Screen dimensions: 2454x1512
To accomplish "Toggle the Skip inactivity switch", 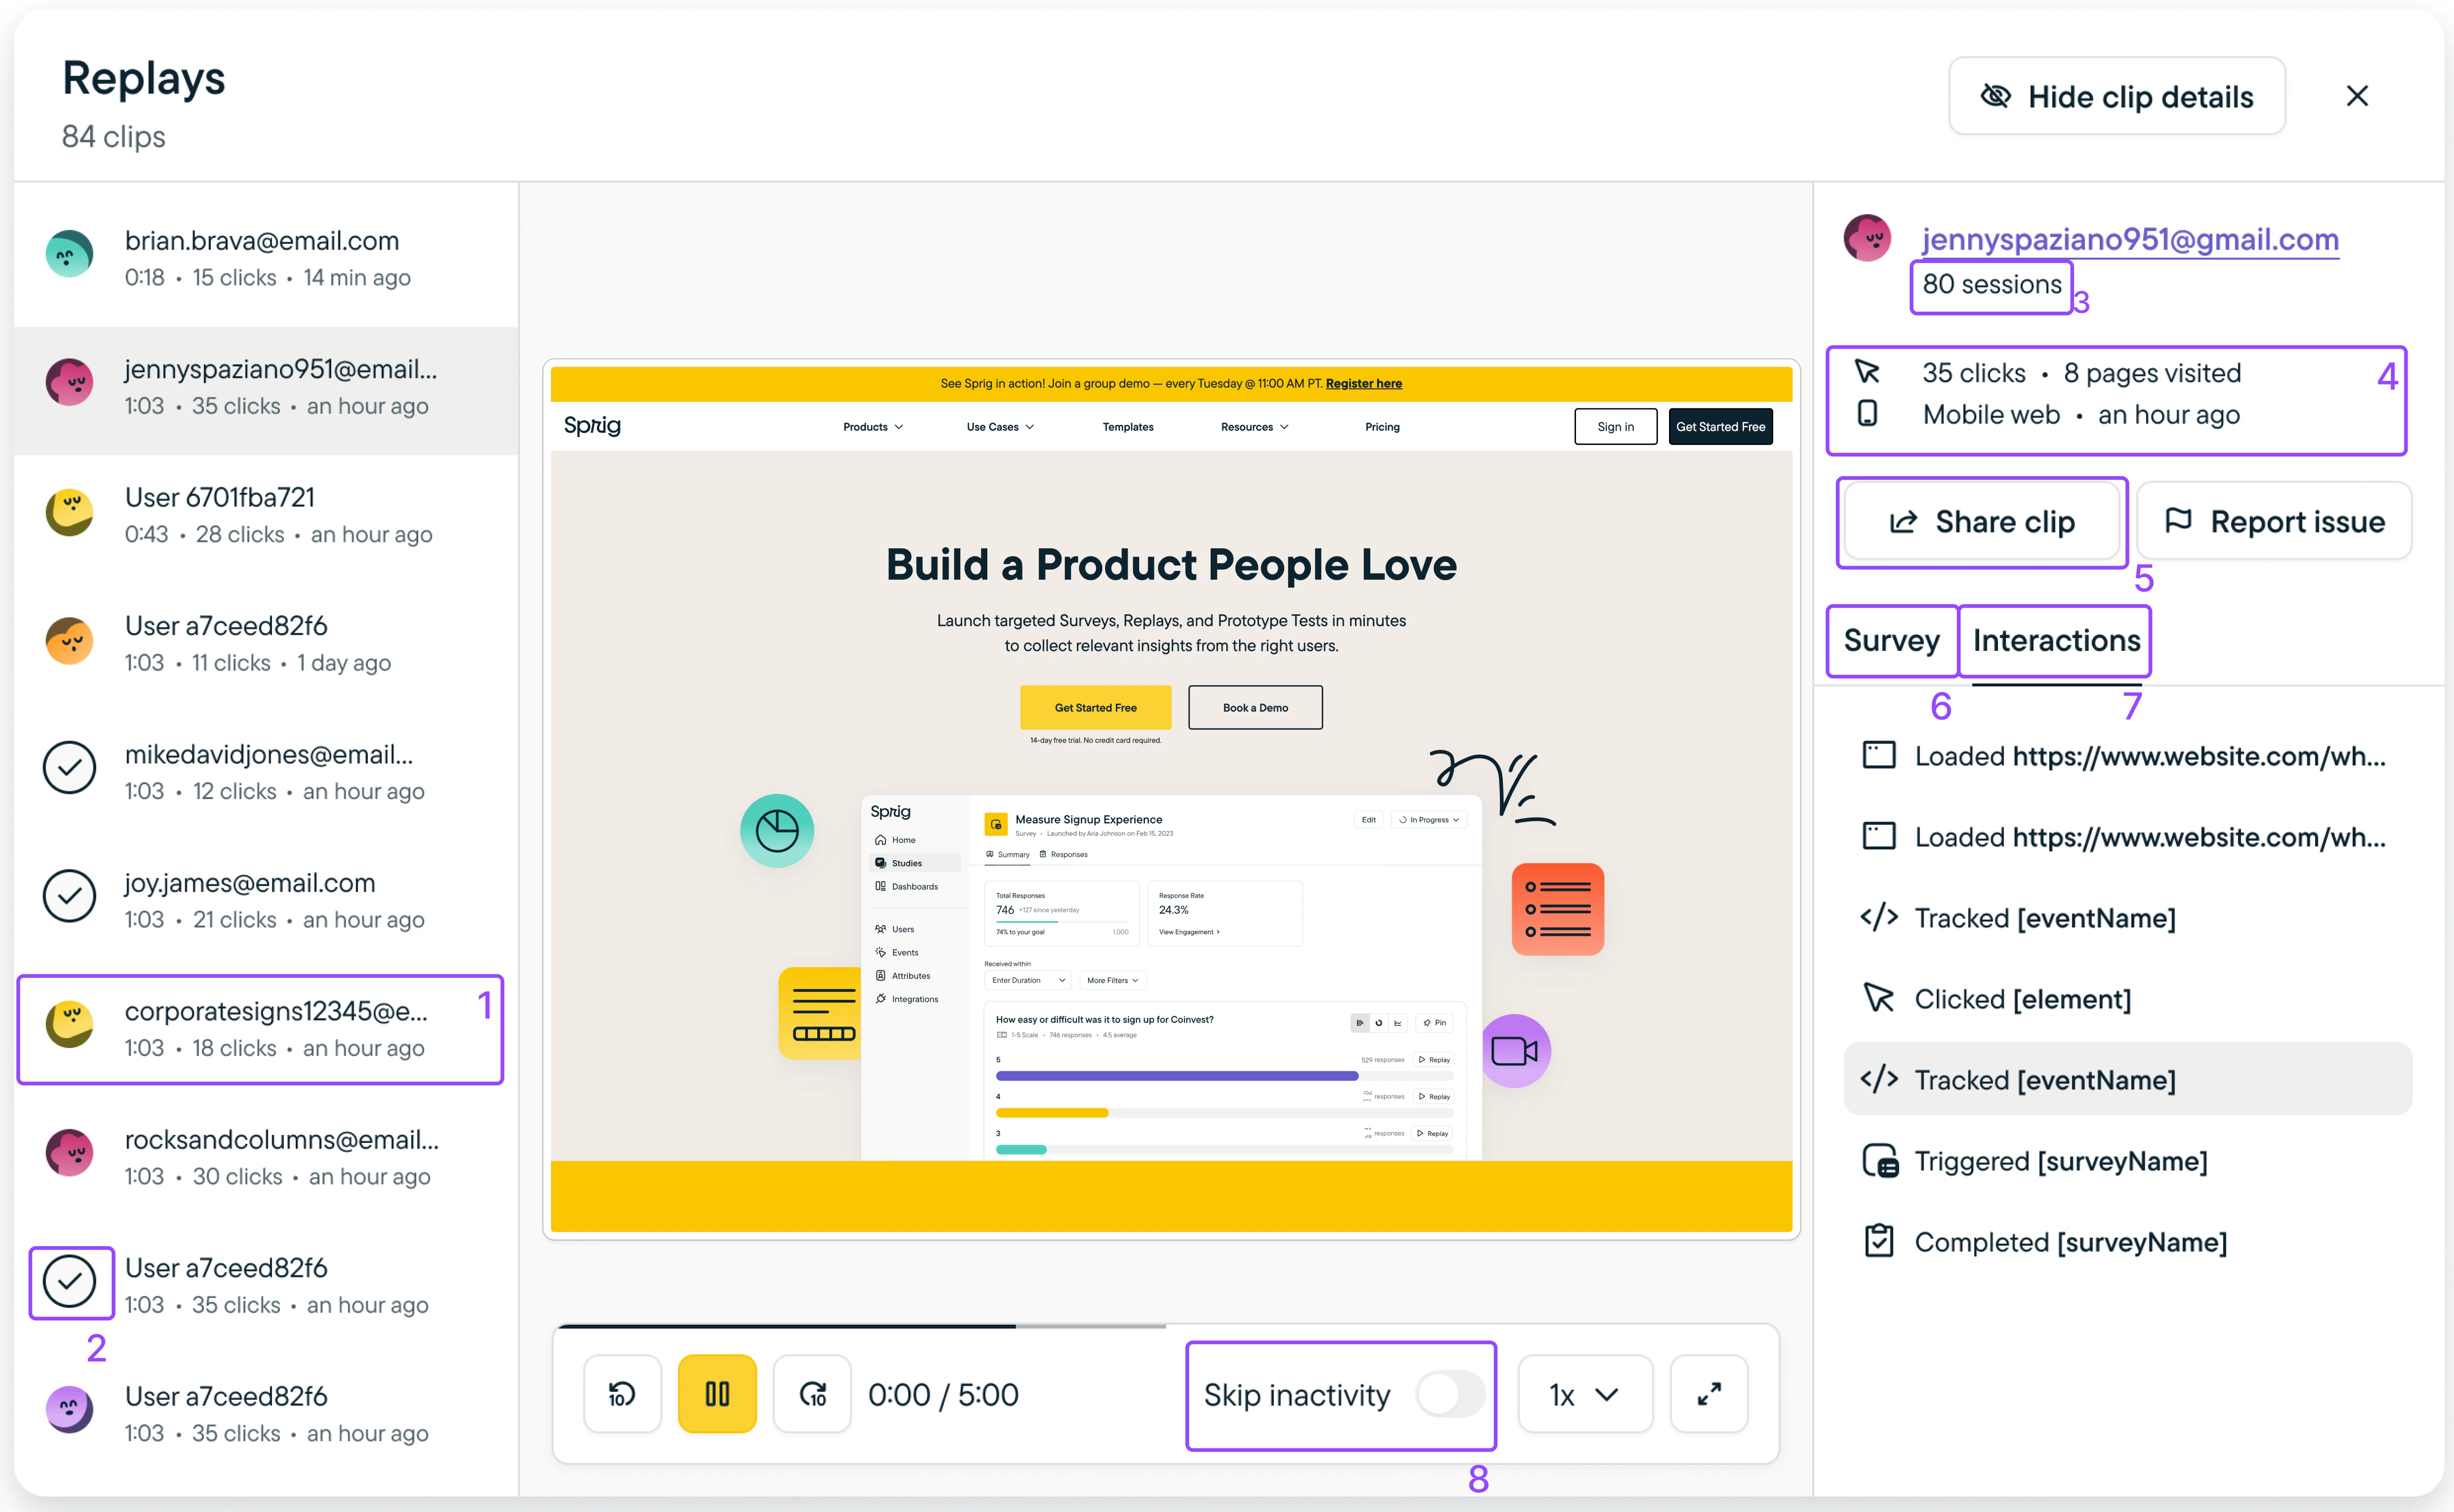I will coord(1450,1394).
